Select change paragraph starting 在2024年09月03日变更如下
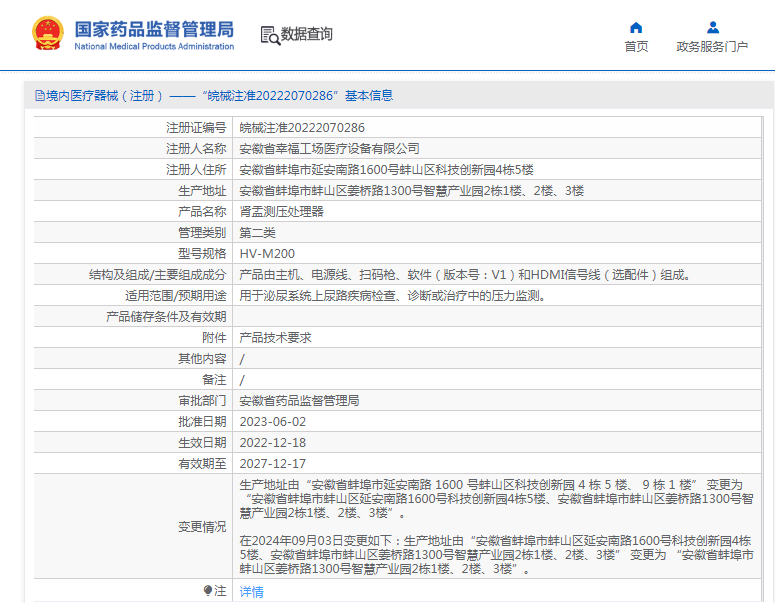 497,555
